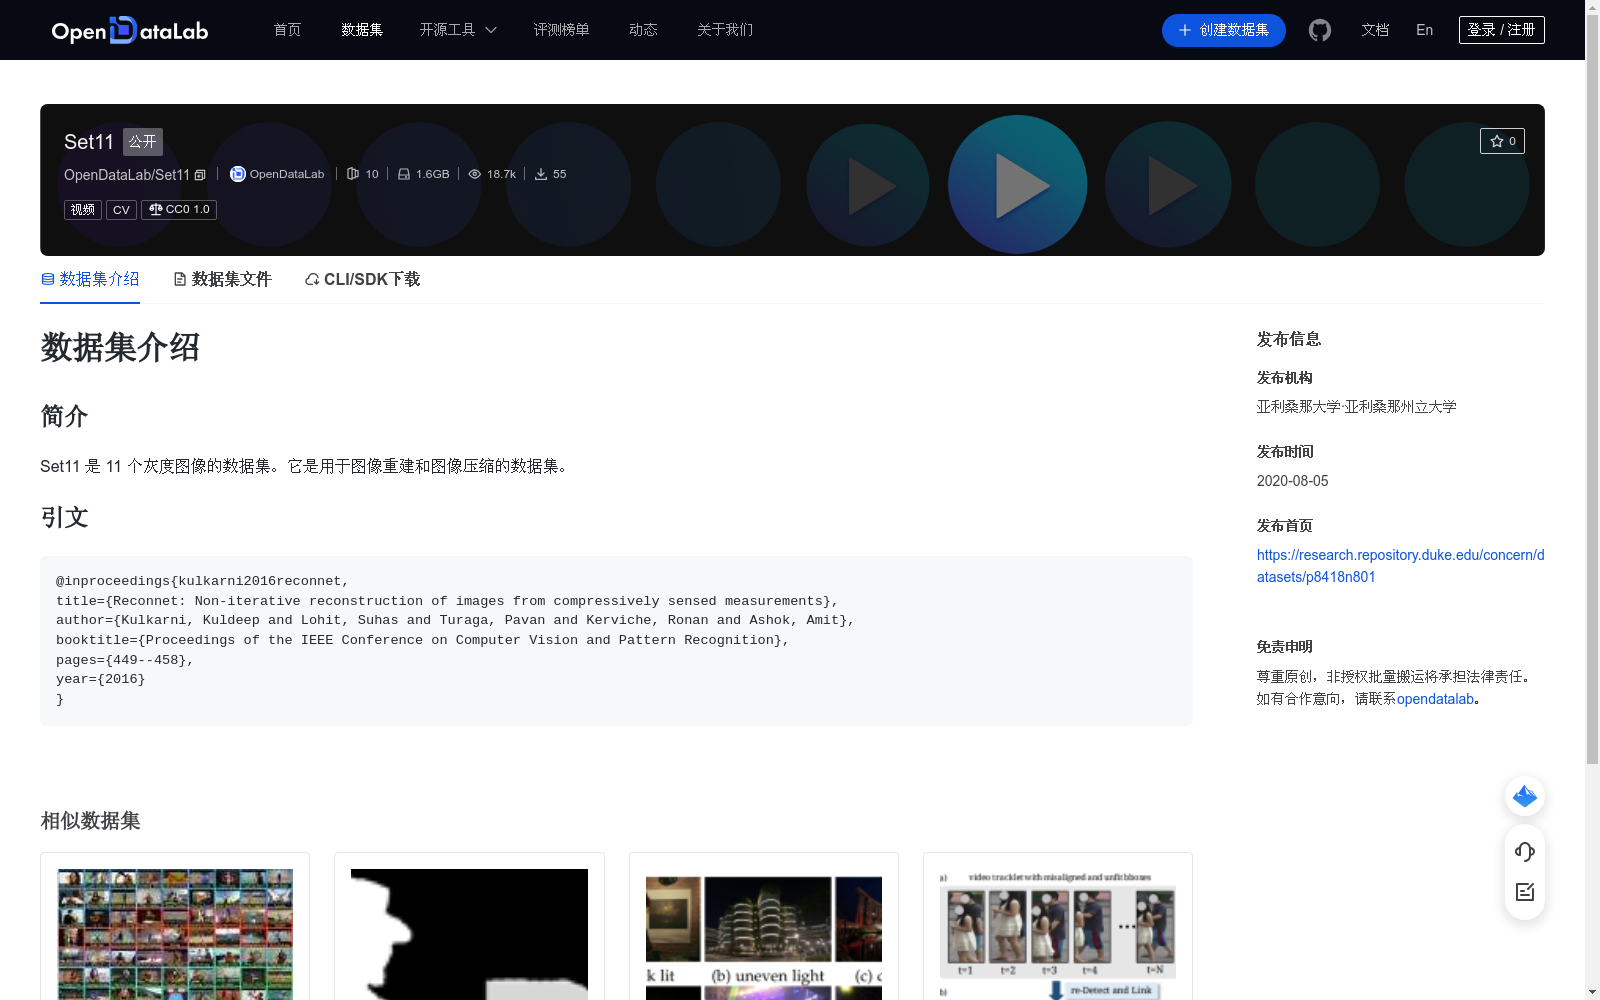Expand the 开源工具 dropdown menu
Viewport: 1600px width, 1000px height.
(x=457, y=30)
